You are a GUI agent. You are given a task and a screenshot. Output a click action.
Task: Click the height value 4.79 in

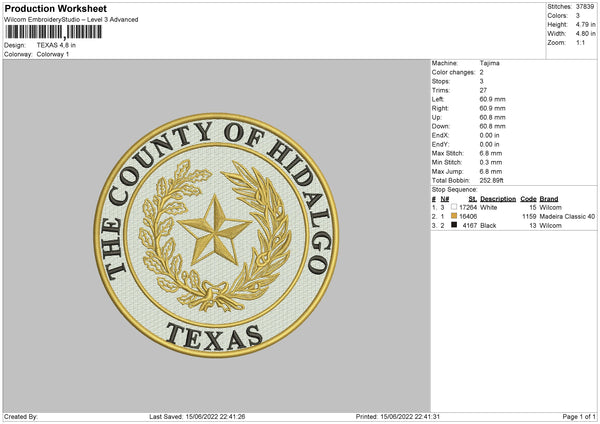click(x=585, y=24)
